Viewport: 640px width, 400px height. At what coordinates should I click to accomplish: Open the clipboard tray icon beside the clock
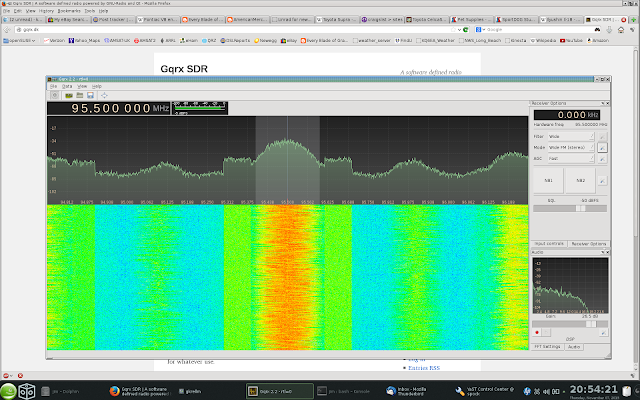click(627, 391)
